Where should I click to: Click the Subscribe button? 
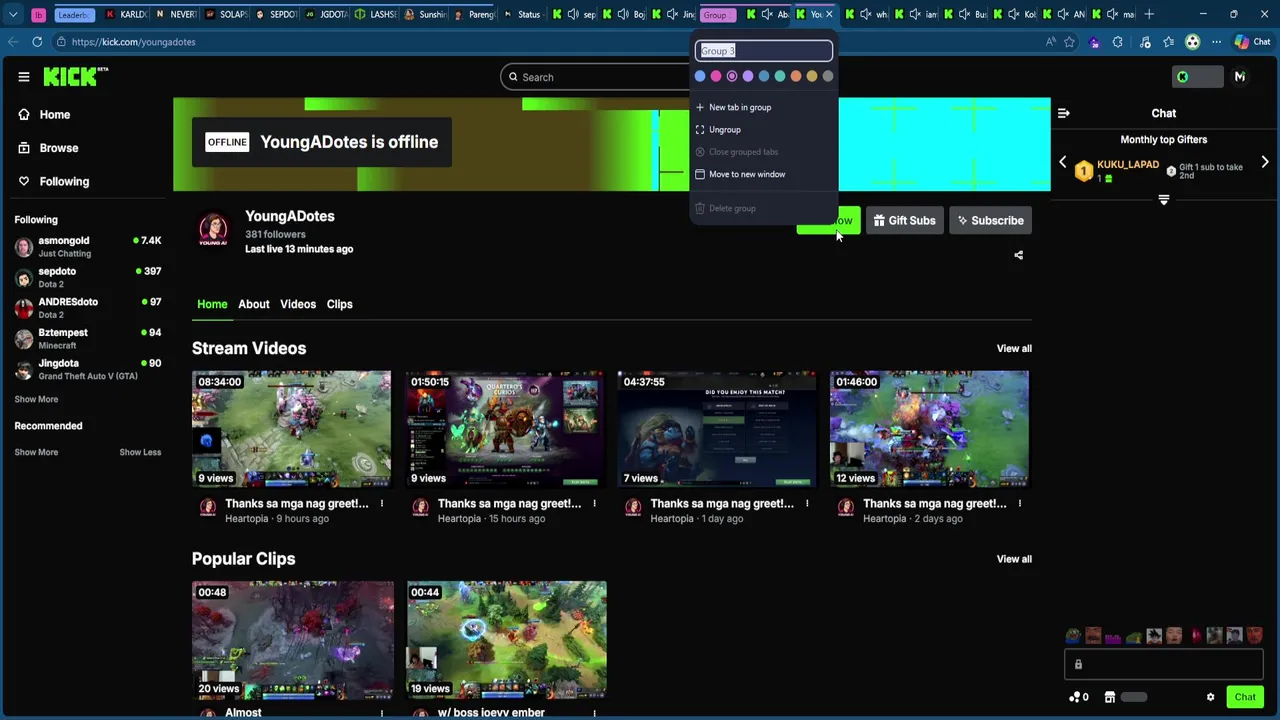(990, 221)
